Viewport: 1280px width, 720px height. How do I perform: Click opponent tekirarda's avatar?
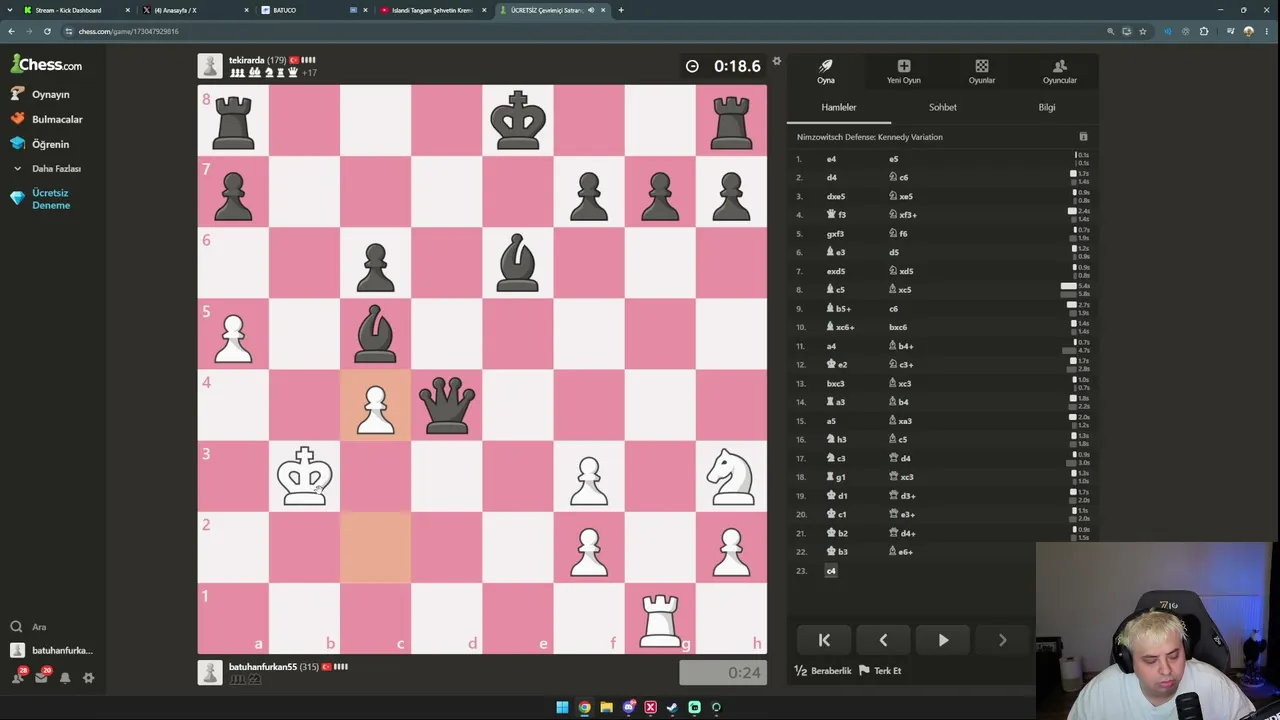(210, 66)
